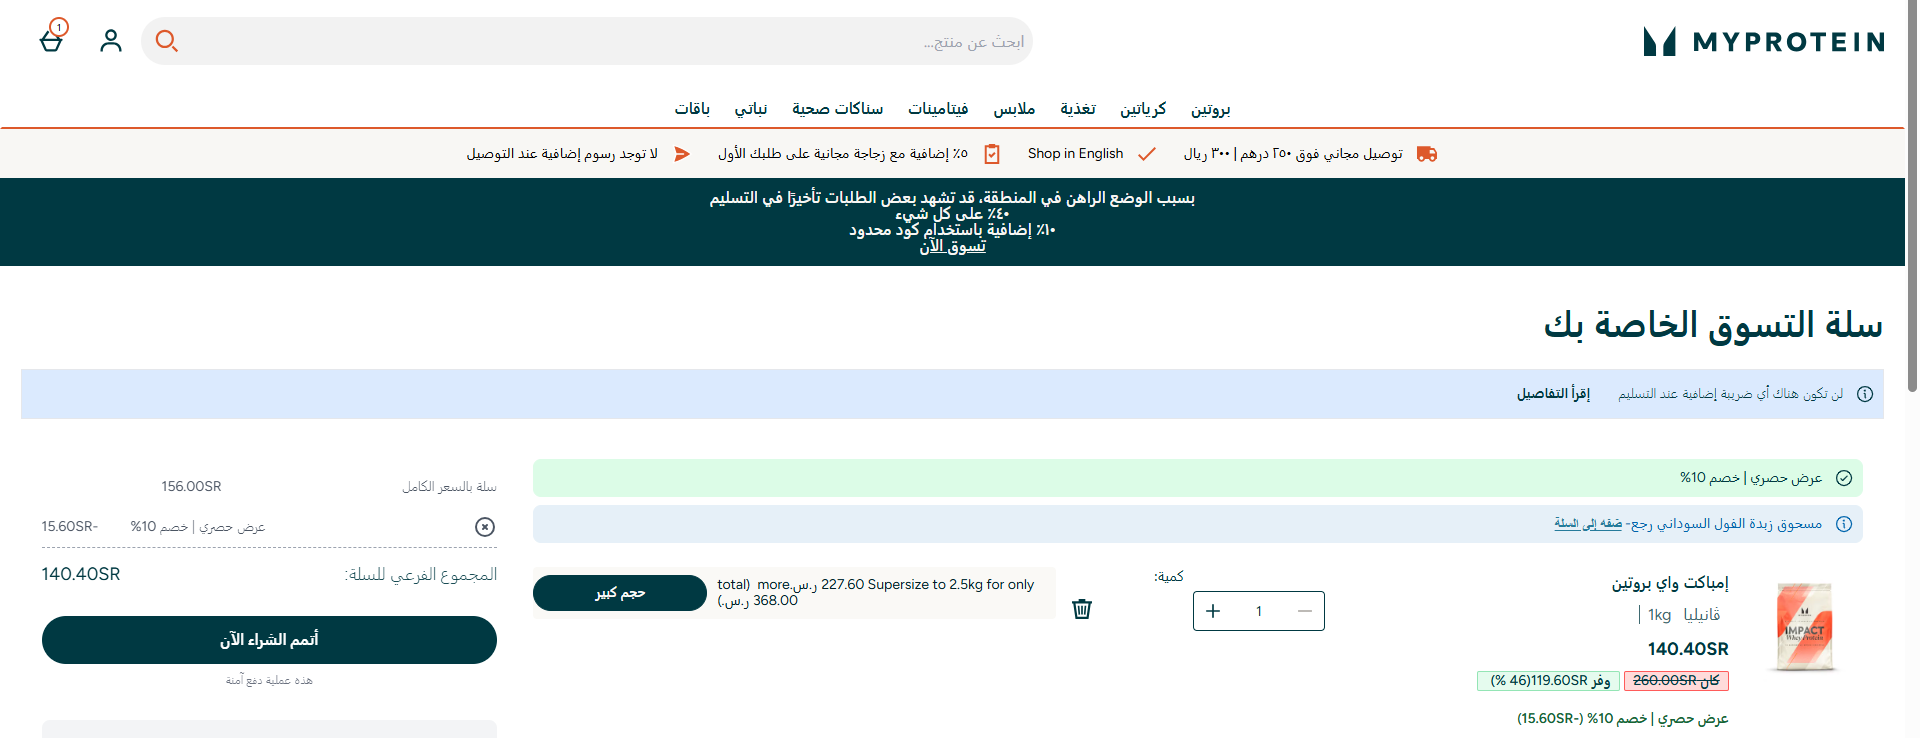1920x738 pixels.
Task: Click the check circle icon in the green offer banner
Action: [x=1844, y=478]
